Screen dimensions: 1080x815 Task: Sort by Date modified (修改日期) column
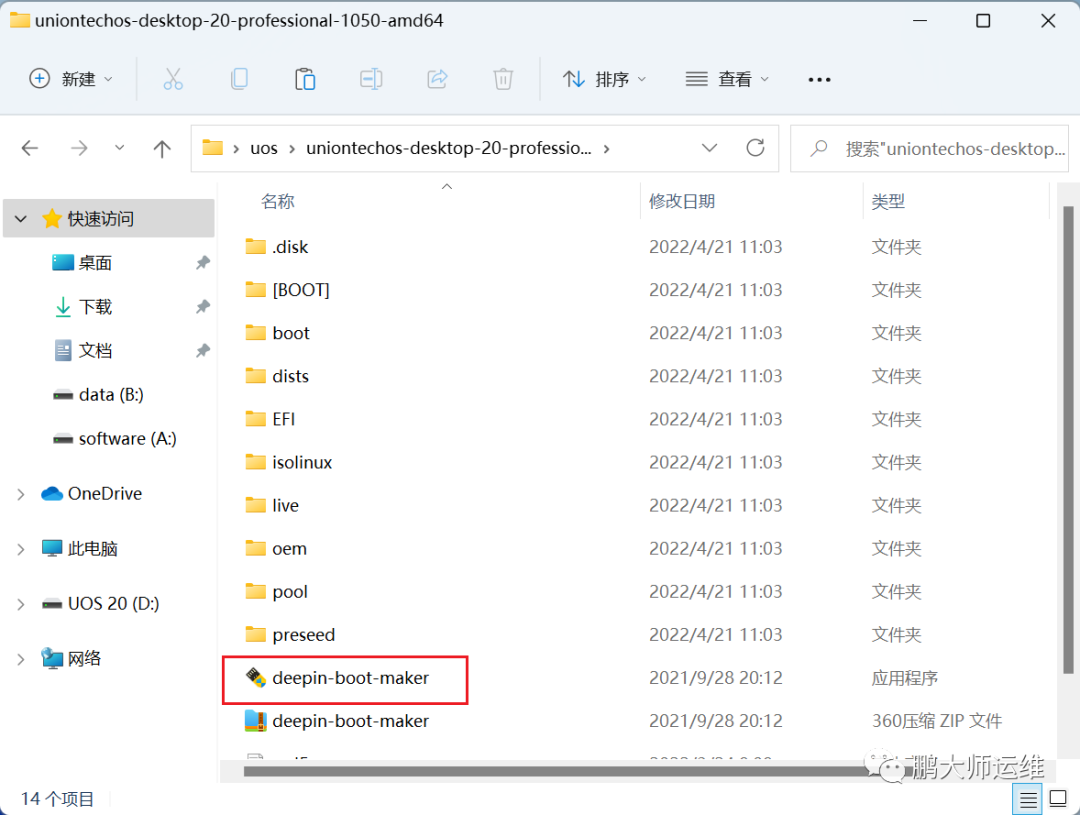pos(682,201)
